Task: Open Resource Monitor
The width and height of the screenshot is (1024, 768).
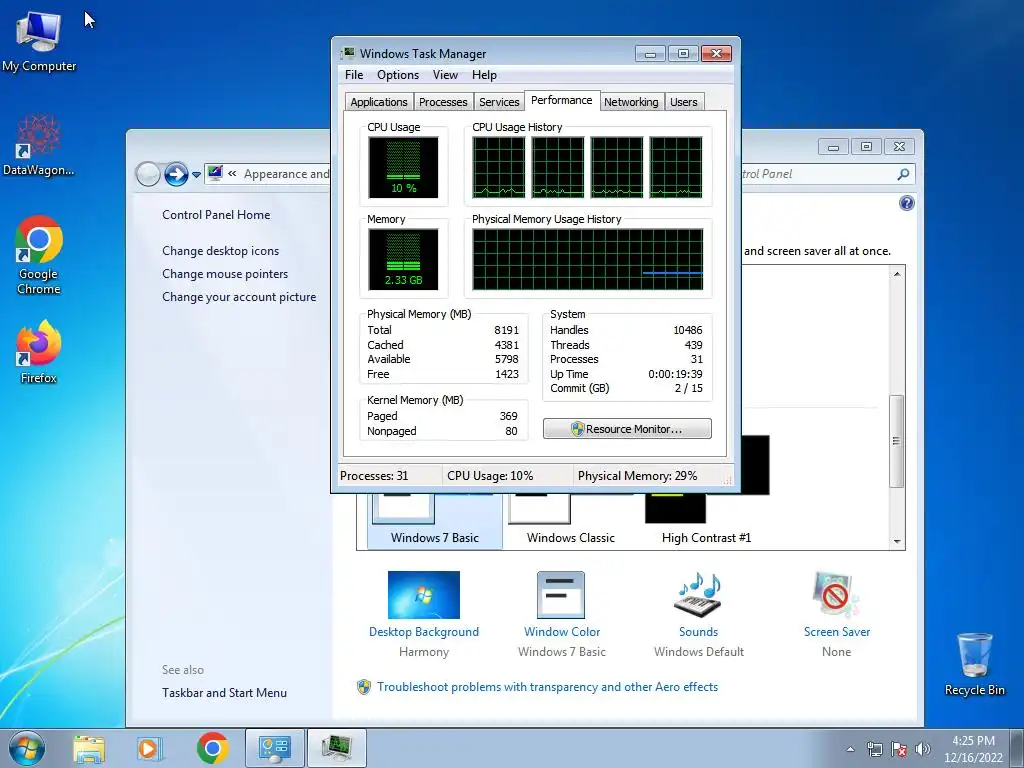Action: (x=627, y=429)
